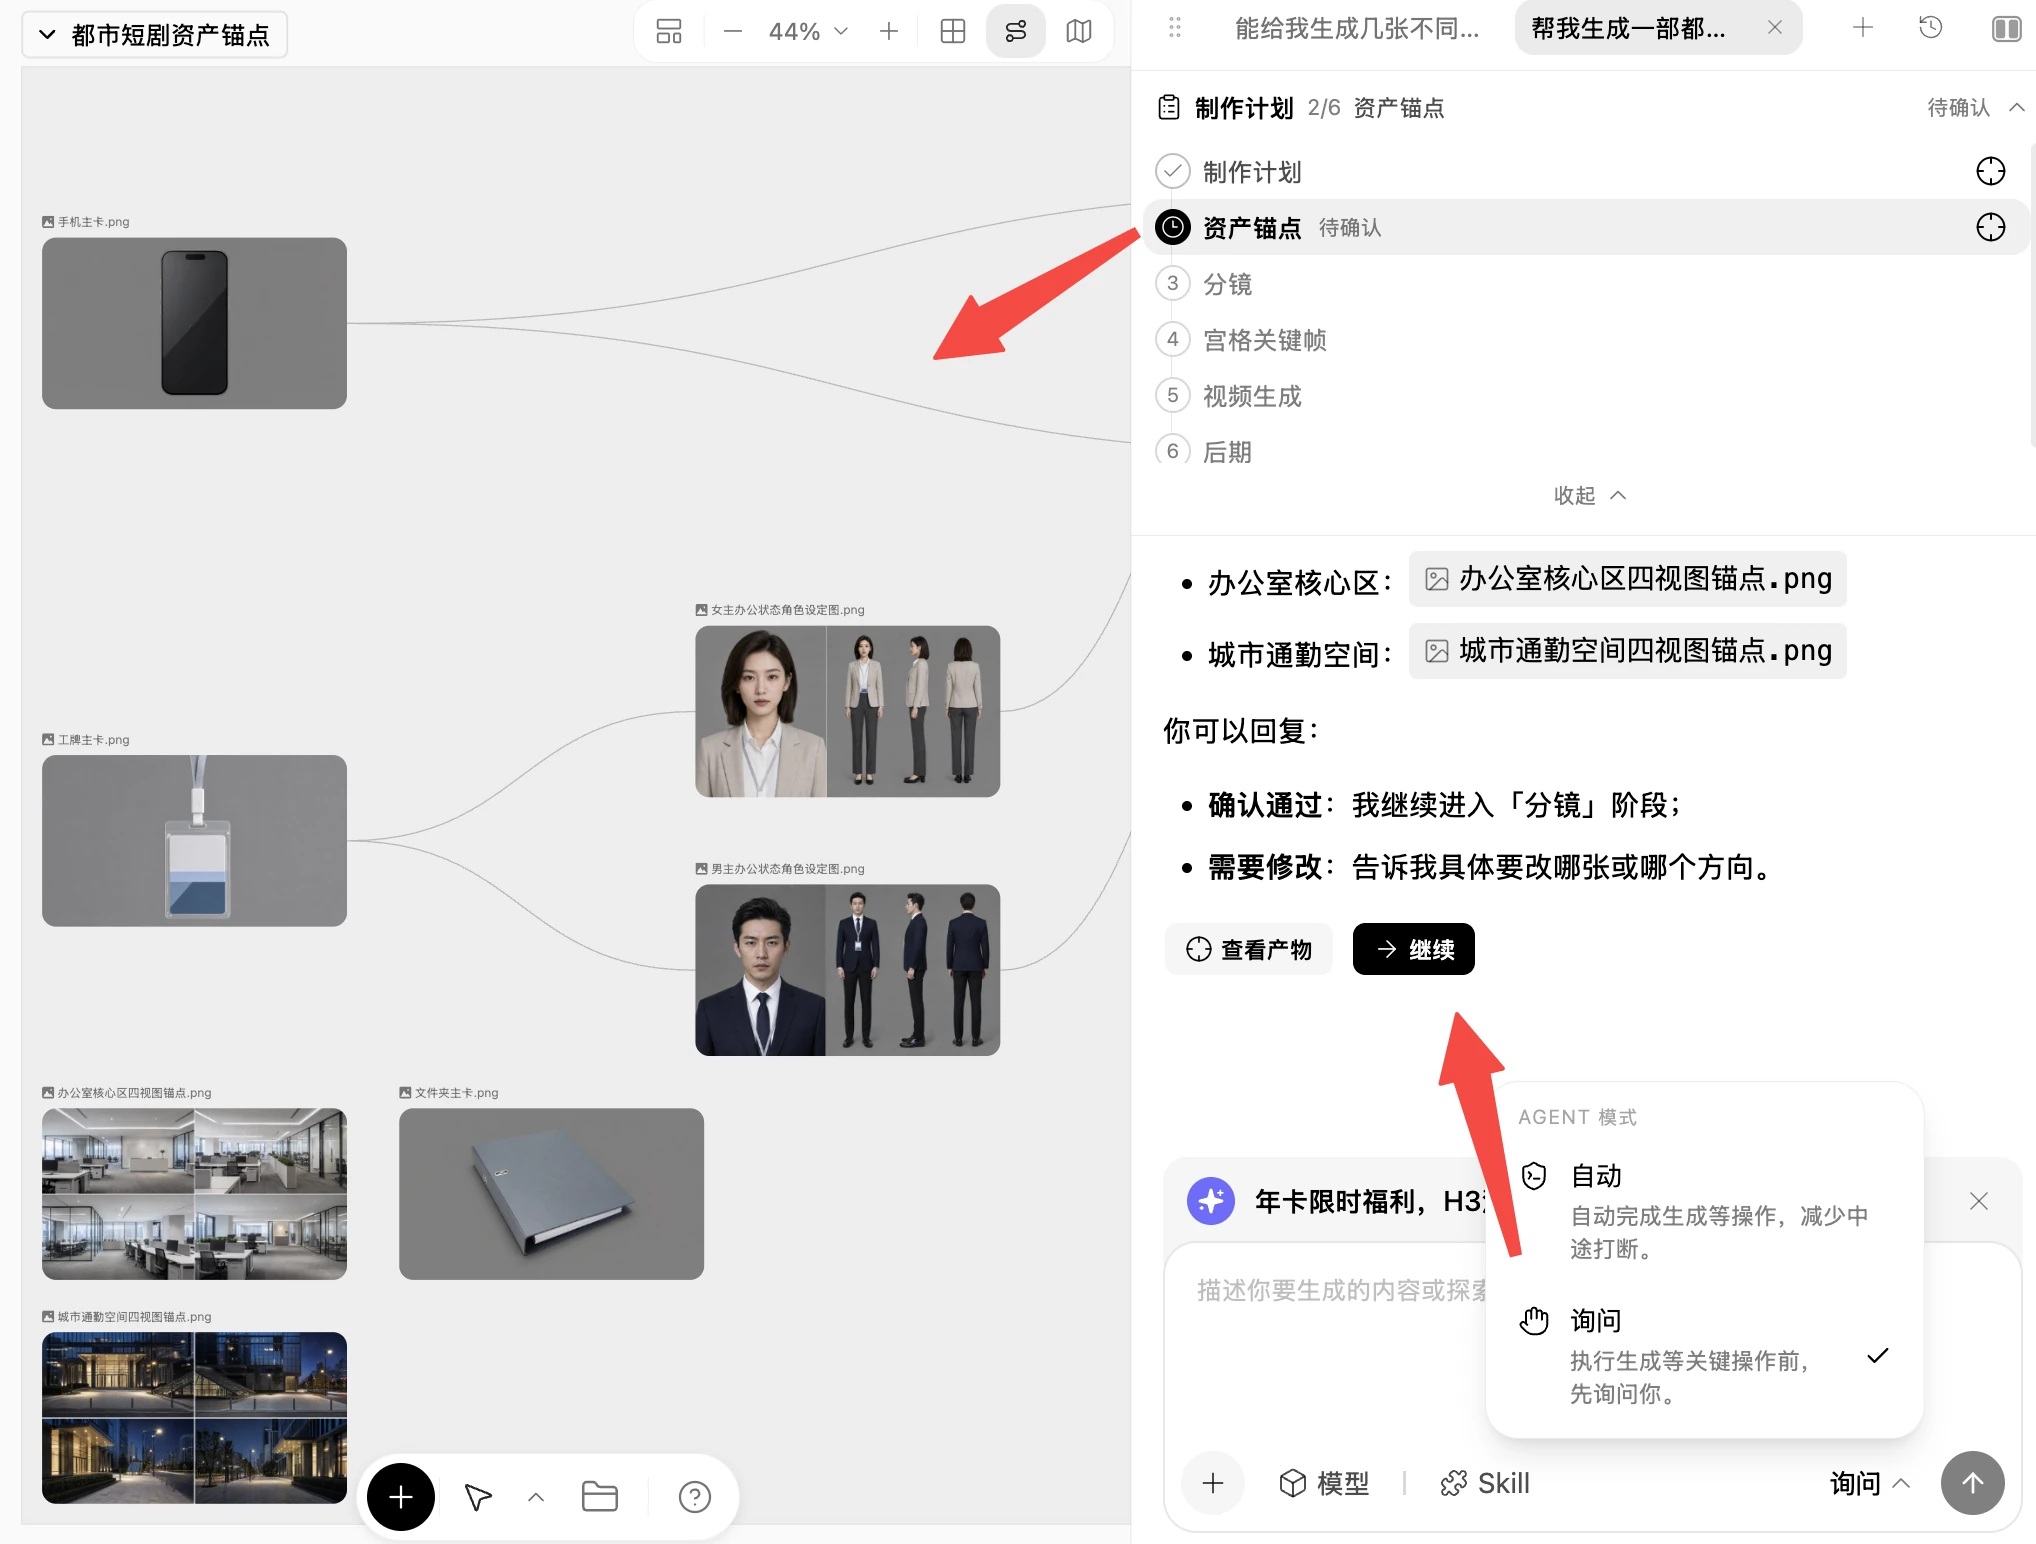Select the cursor pointer tool

tap(478, 1497)
